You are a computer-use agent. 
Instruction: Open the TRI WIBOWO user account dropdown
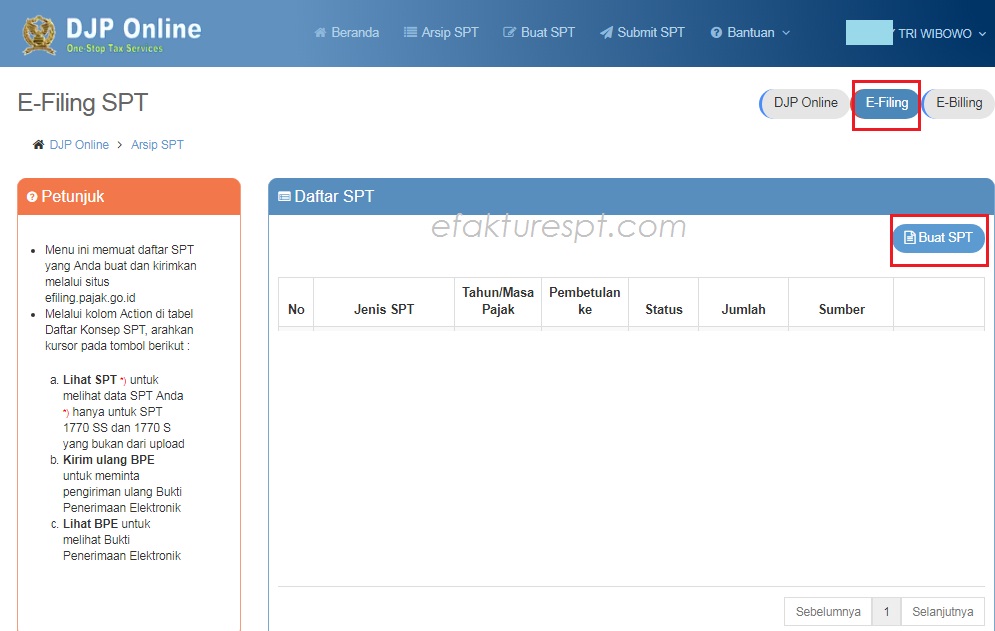pyautogui.click(x=942, y=34)
